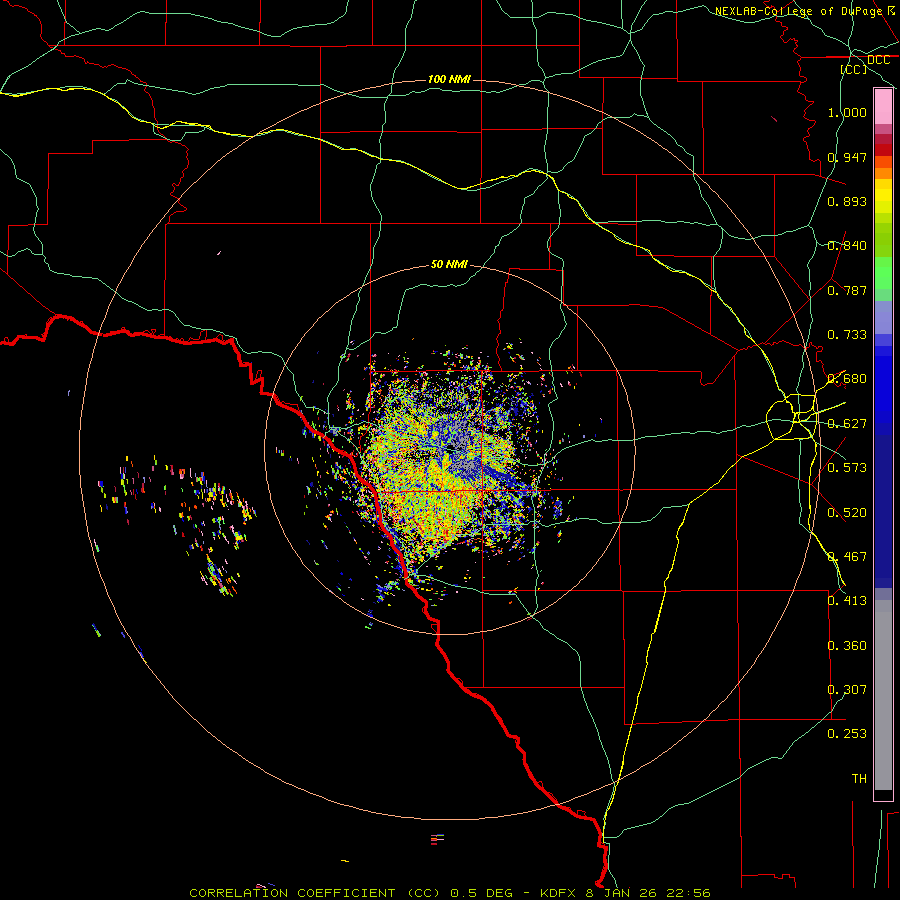Click the 100 NMI range ring label
Image resolution: width=900 pixels, height=900 pixels.
(449, 79)
